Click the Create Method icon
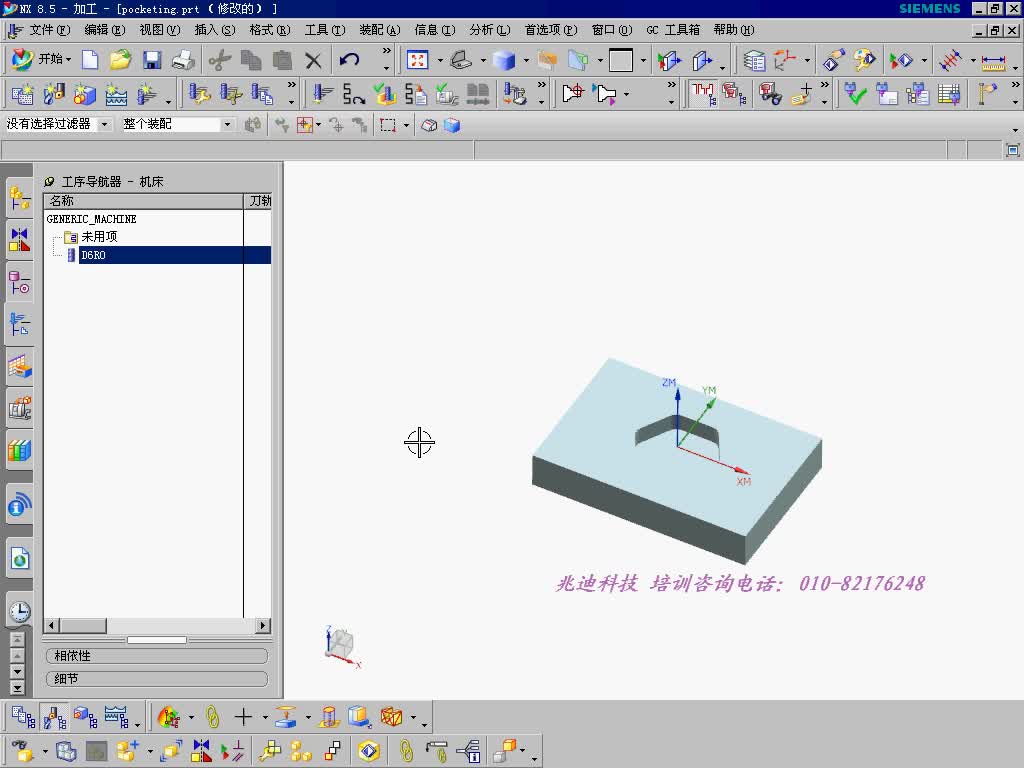This screenshot has width=1024, height=768. [116, 94]
